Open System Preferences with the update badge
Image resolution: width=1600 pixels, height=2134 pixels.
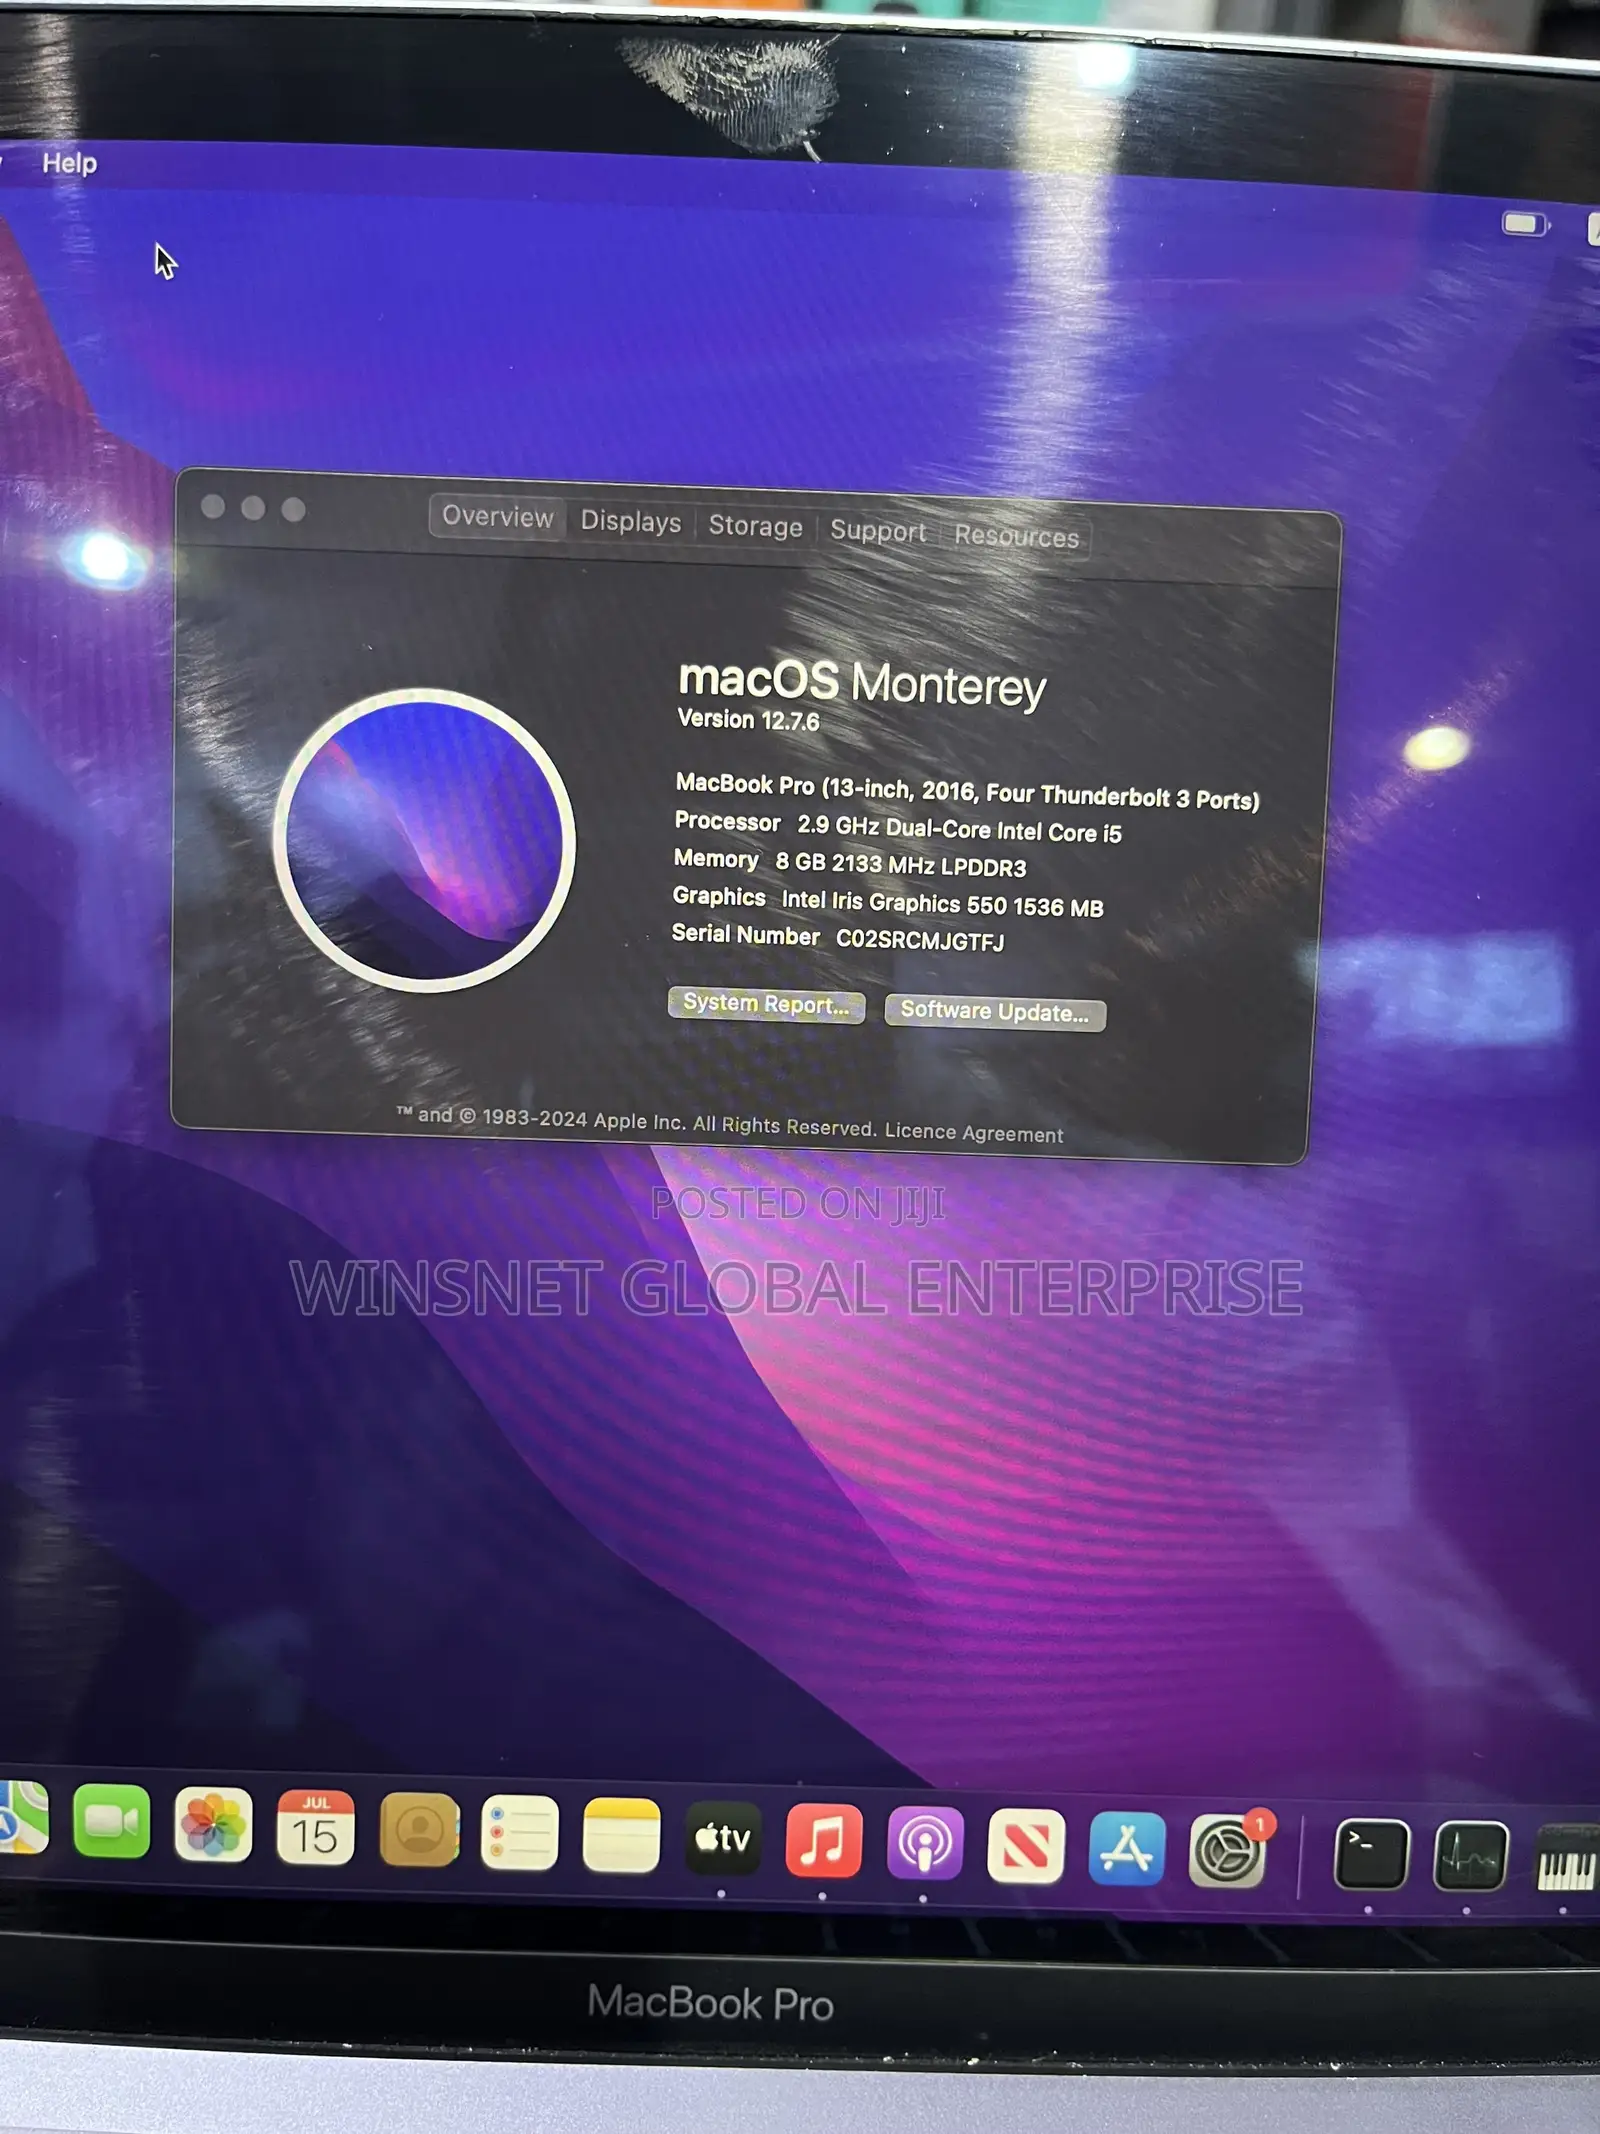[1228, 1851]
